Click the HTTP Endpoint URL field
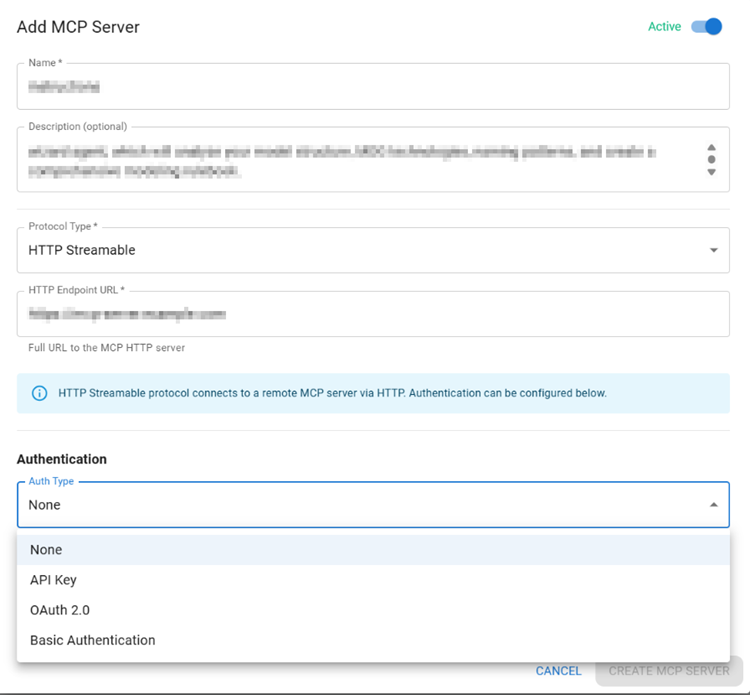Screen dimensions: 750x695 (x=372, y=315)
